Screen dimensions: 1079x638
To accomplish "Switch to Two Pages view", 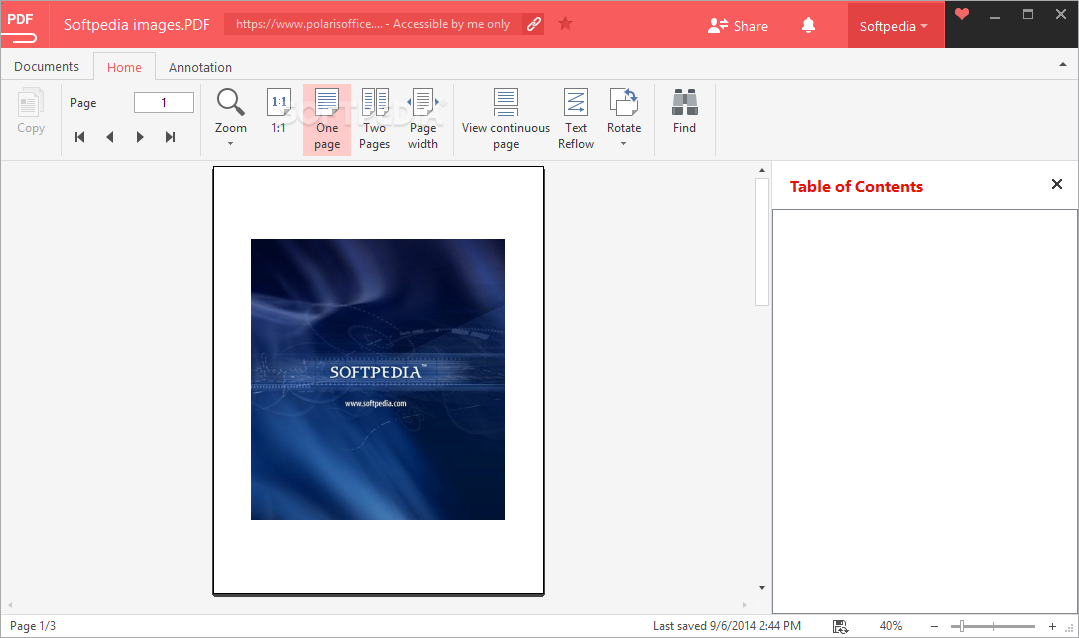I will pos(374,120).
